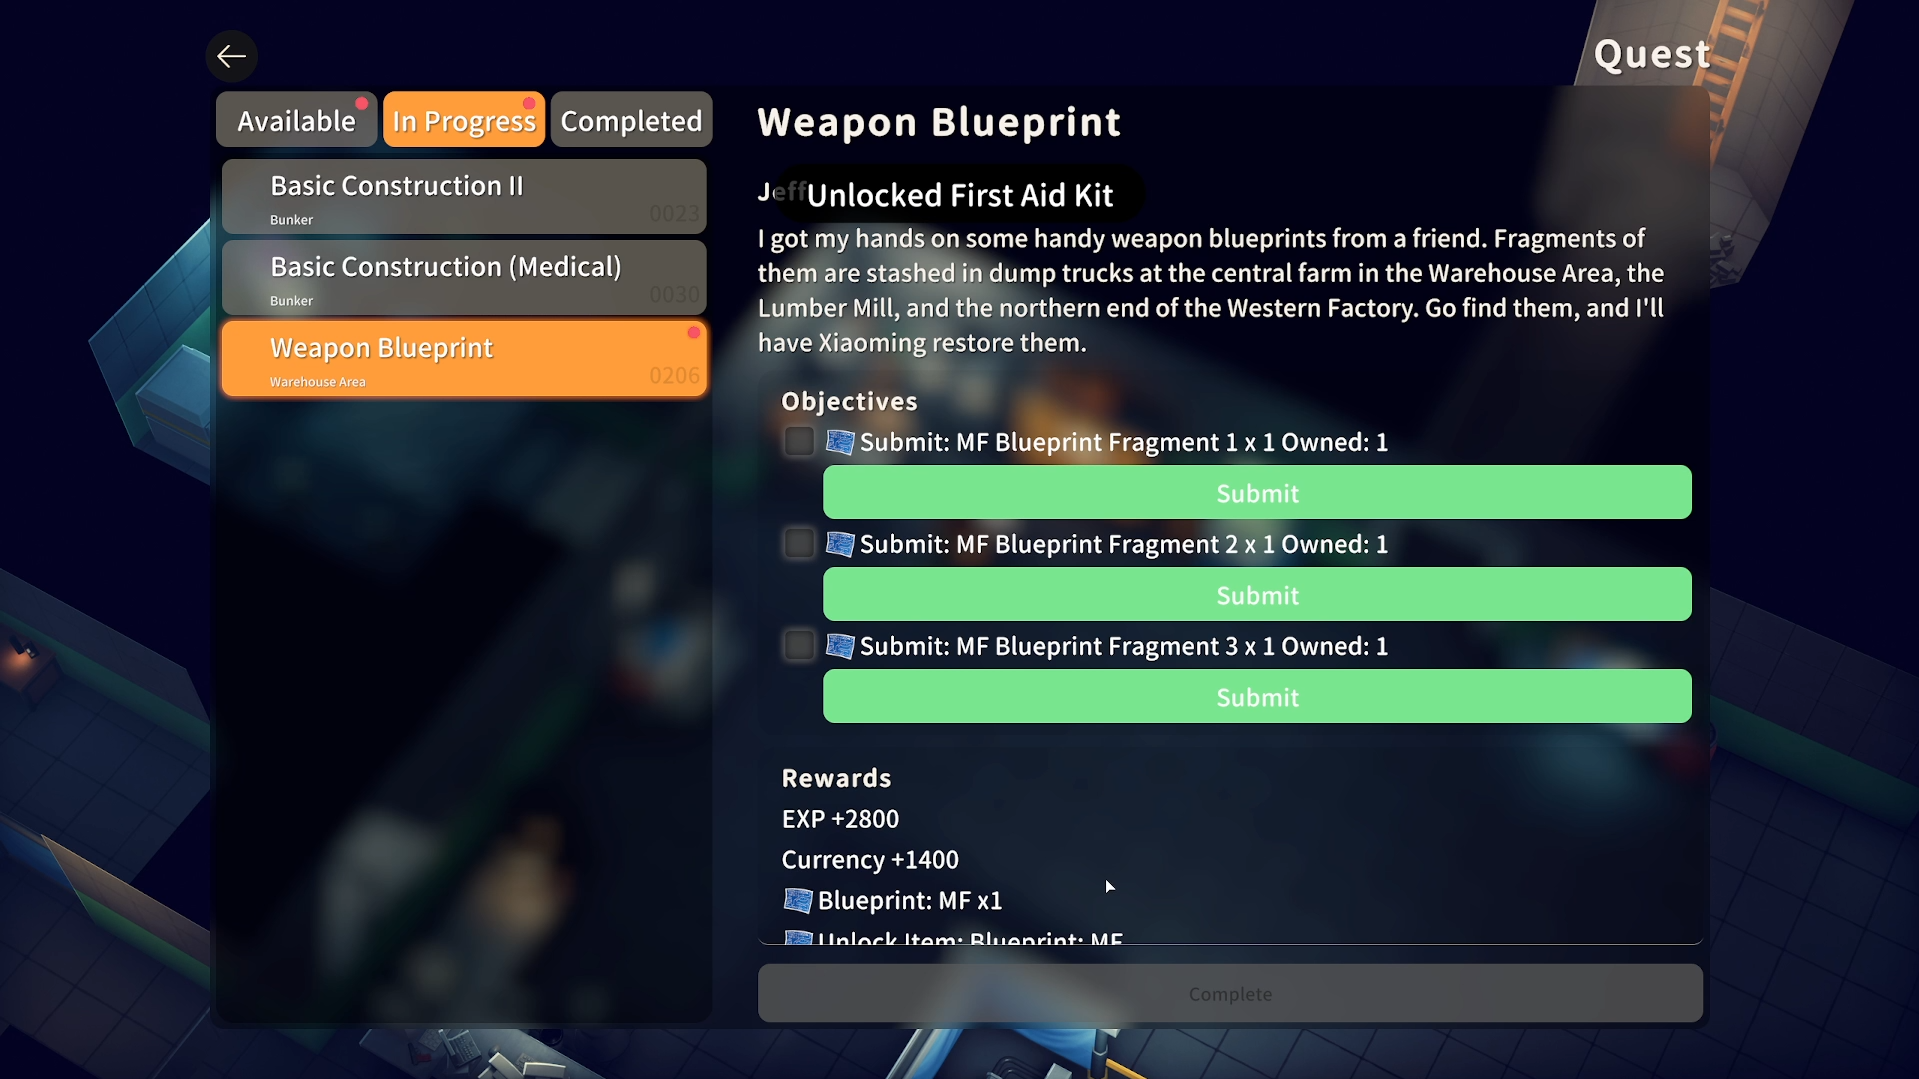Click the red notification dot on Weapon Blueprint

click(693, 333)
